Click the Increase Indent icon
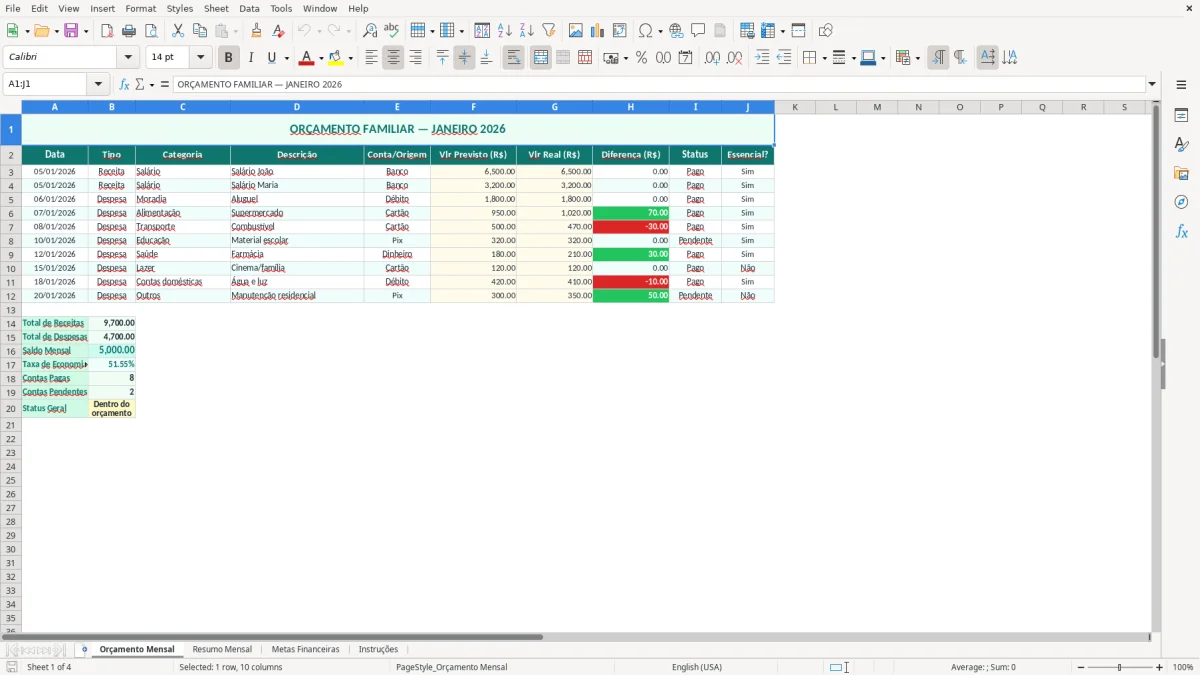This screenshot has width=1200, height=675. tap(762, 58)
